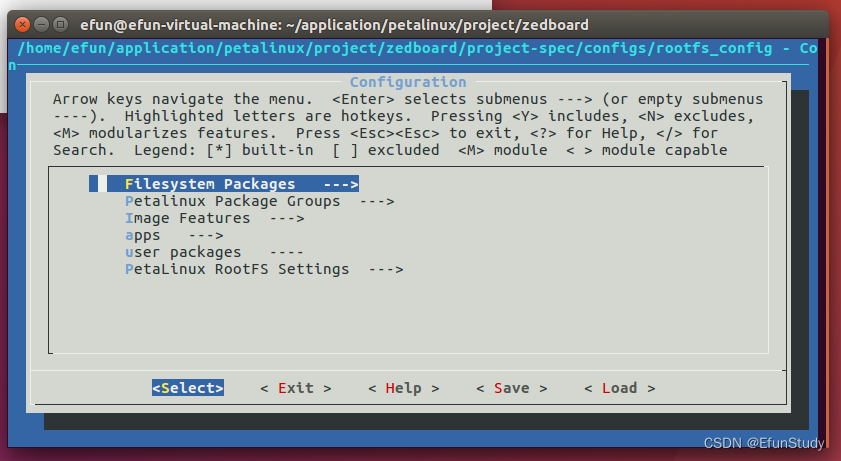The height and width of the screenshot is (461, 841).
Task: Click the terminal window title text
Action: click(x=334, y=25)
